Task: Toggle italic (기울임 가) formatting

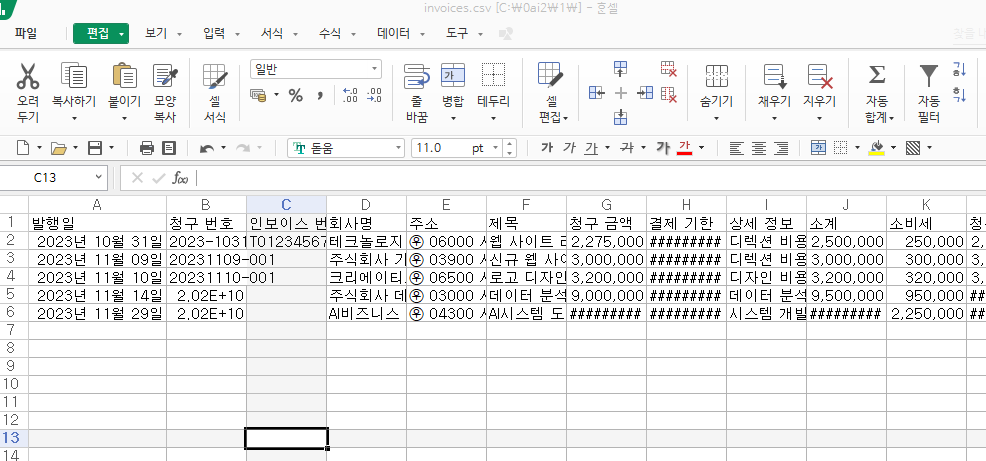Action: click(x=569, y=148)
